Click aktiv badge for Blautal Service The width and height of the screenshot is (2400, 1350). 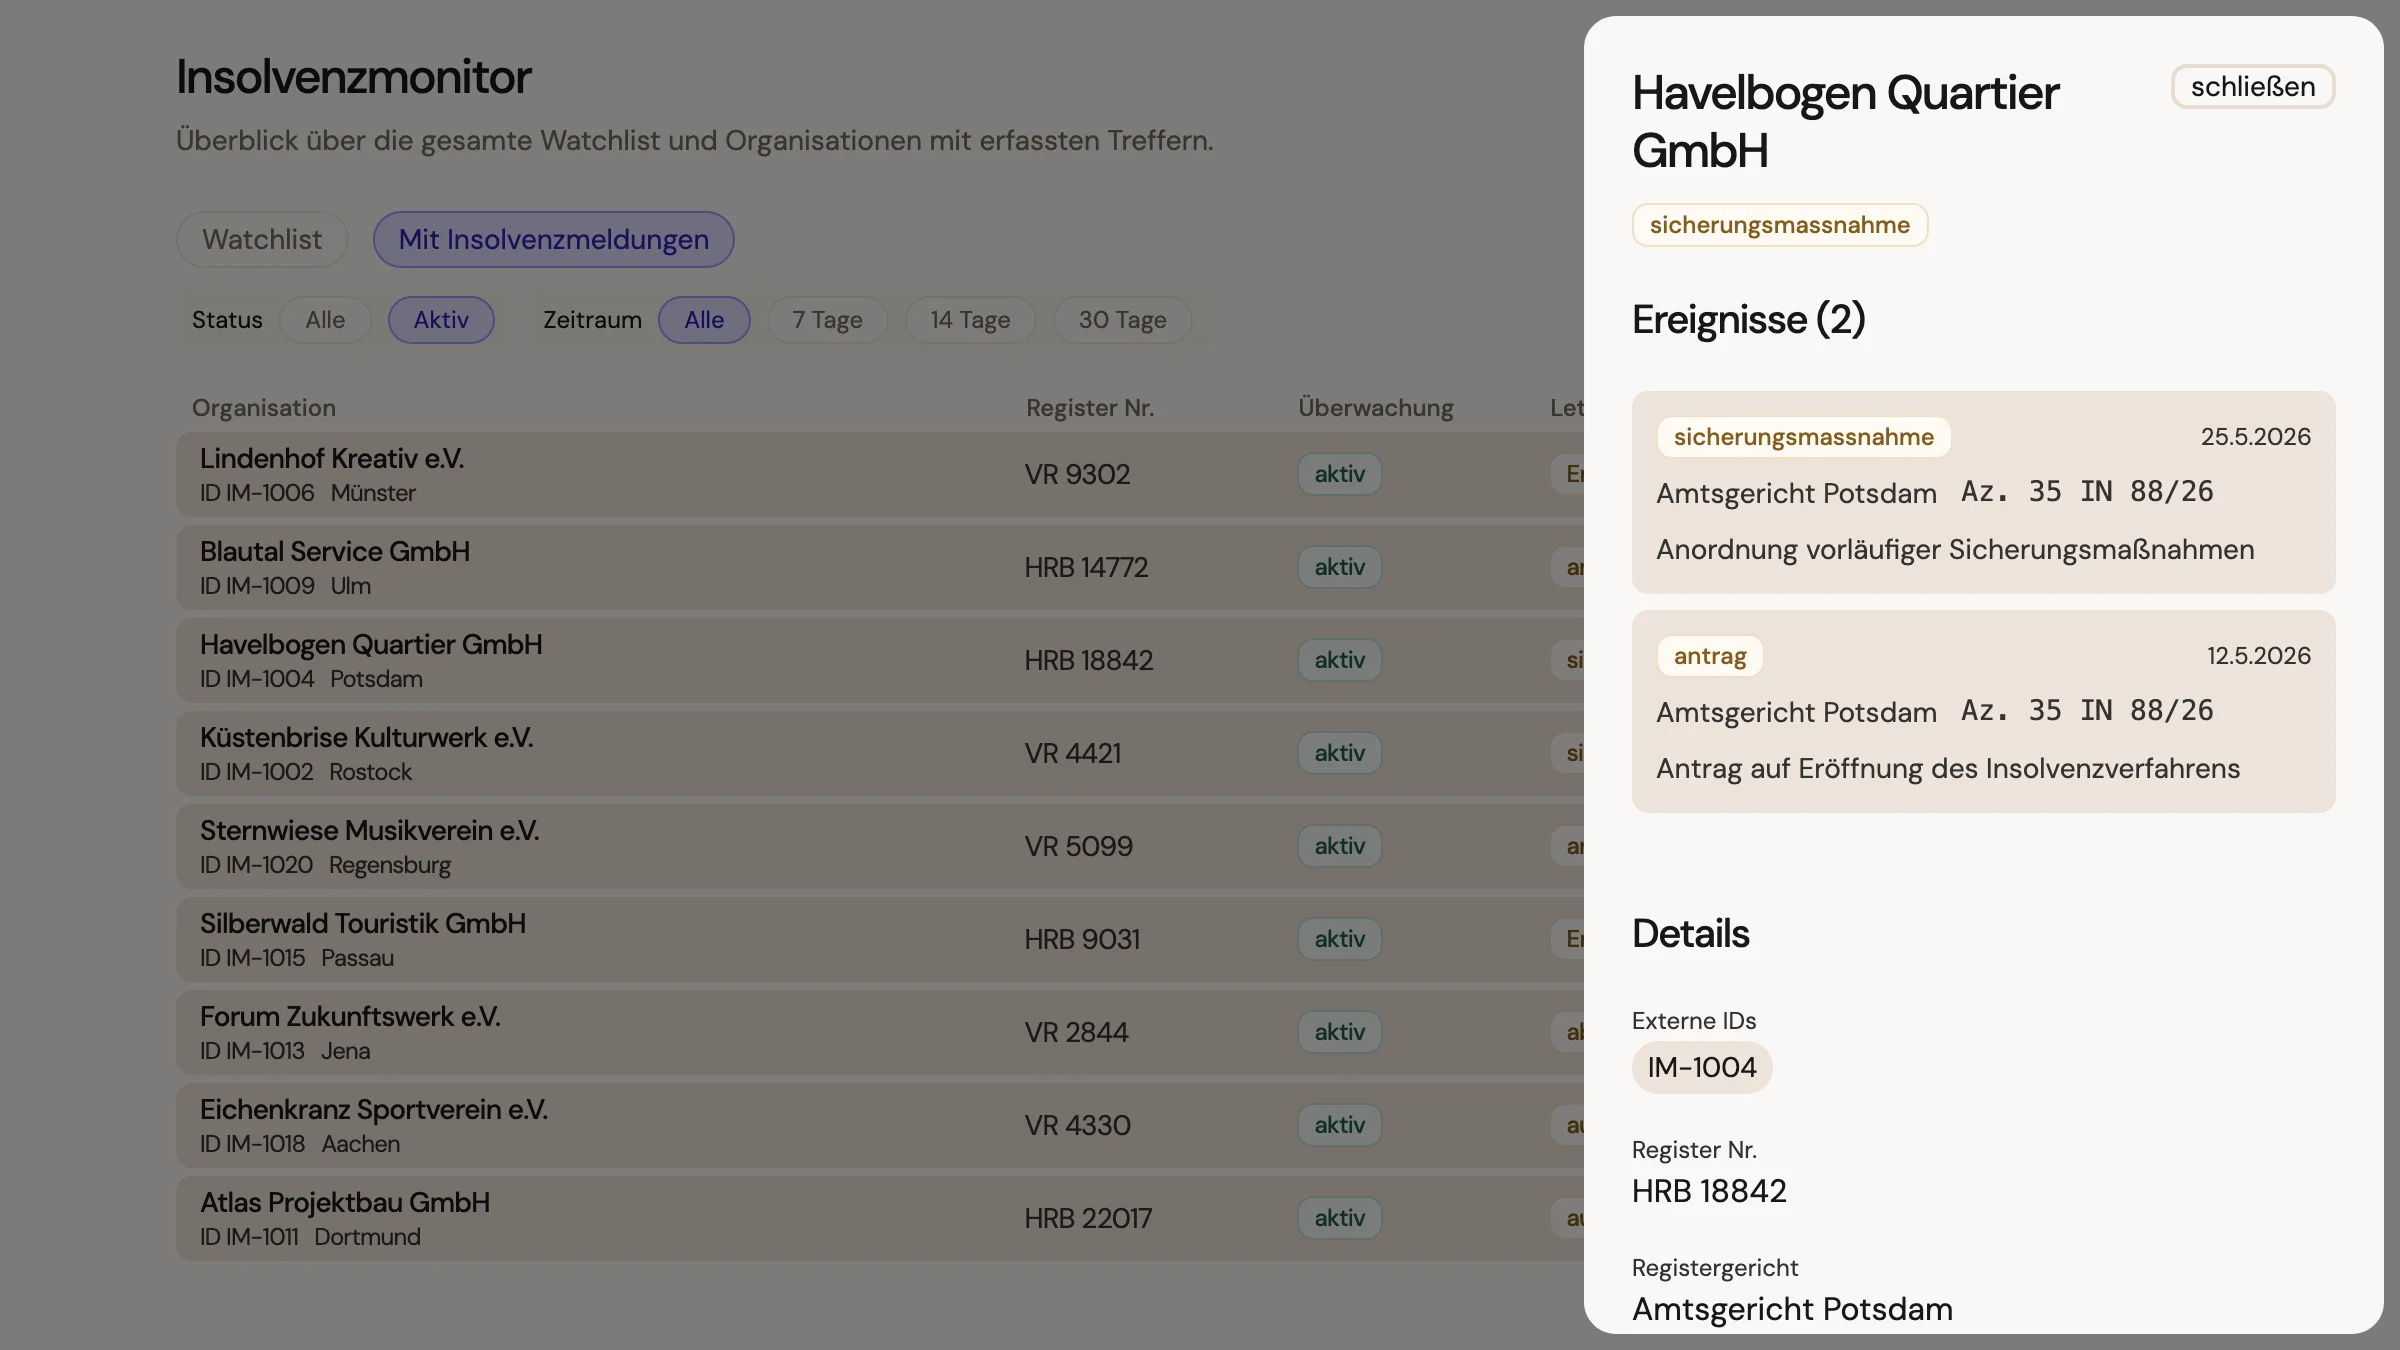pos(1339,567)
